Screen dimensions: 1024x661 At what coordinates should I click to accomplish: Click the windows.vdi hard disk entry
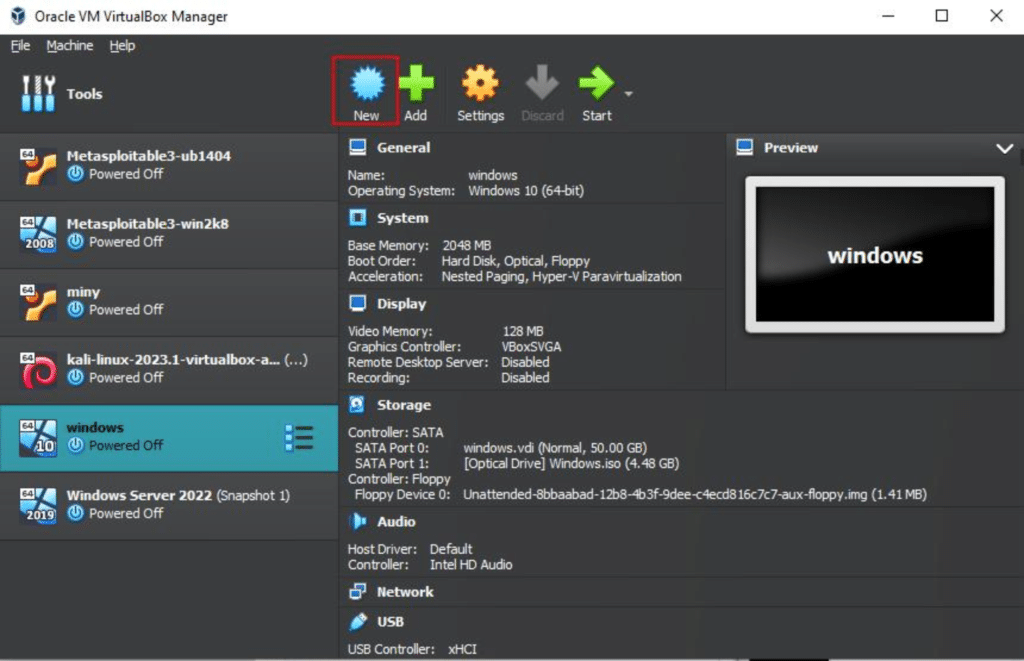point(555,448)
